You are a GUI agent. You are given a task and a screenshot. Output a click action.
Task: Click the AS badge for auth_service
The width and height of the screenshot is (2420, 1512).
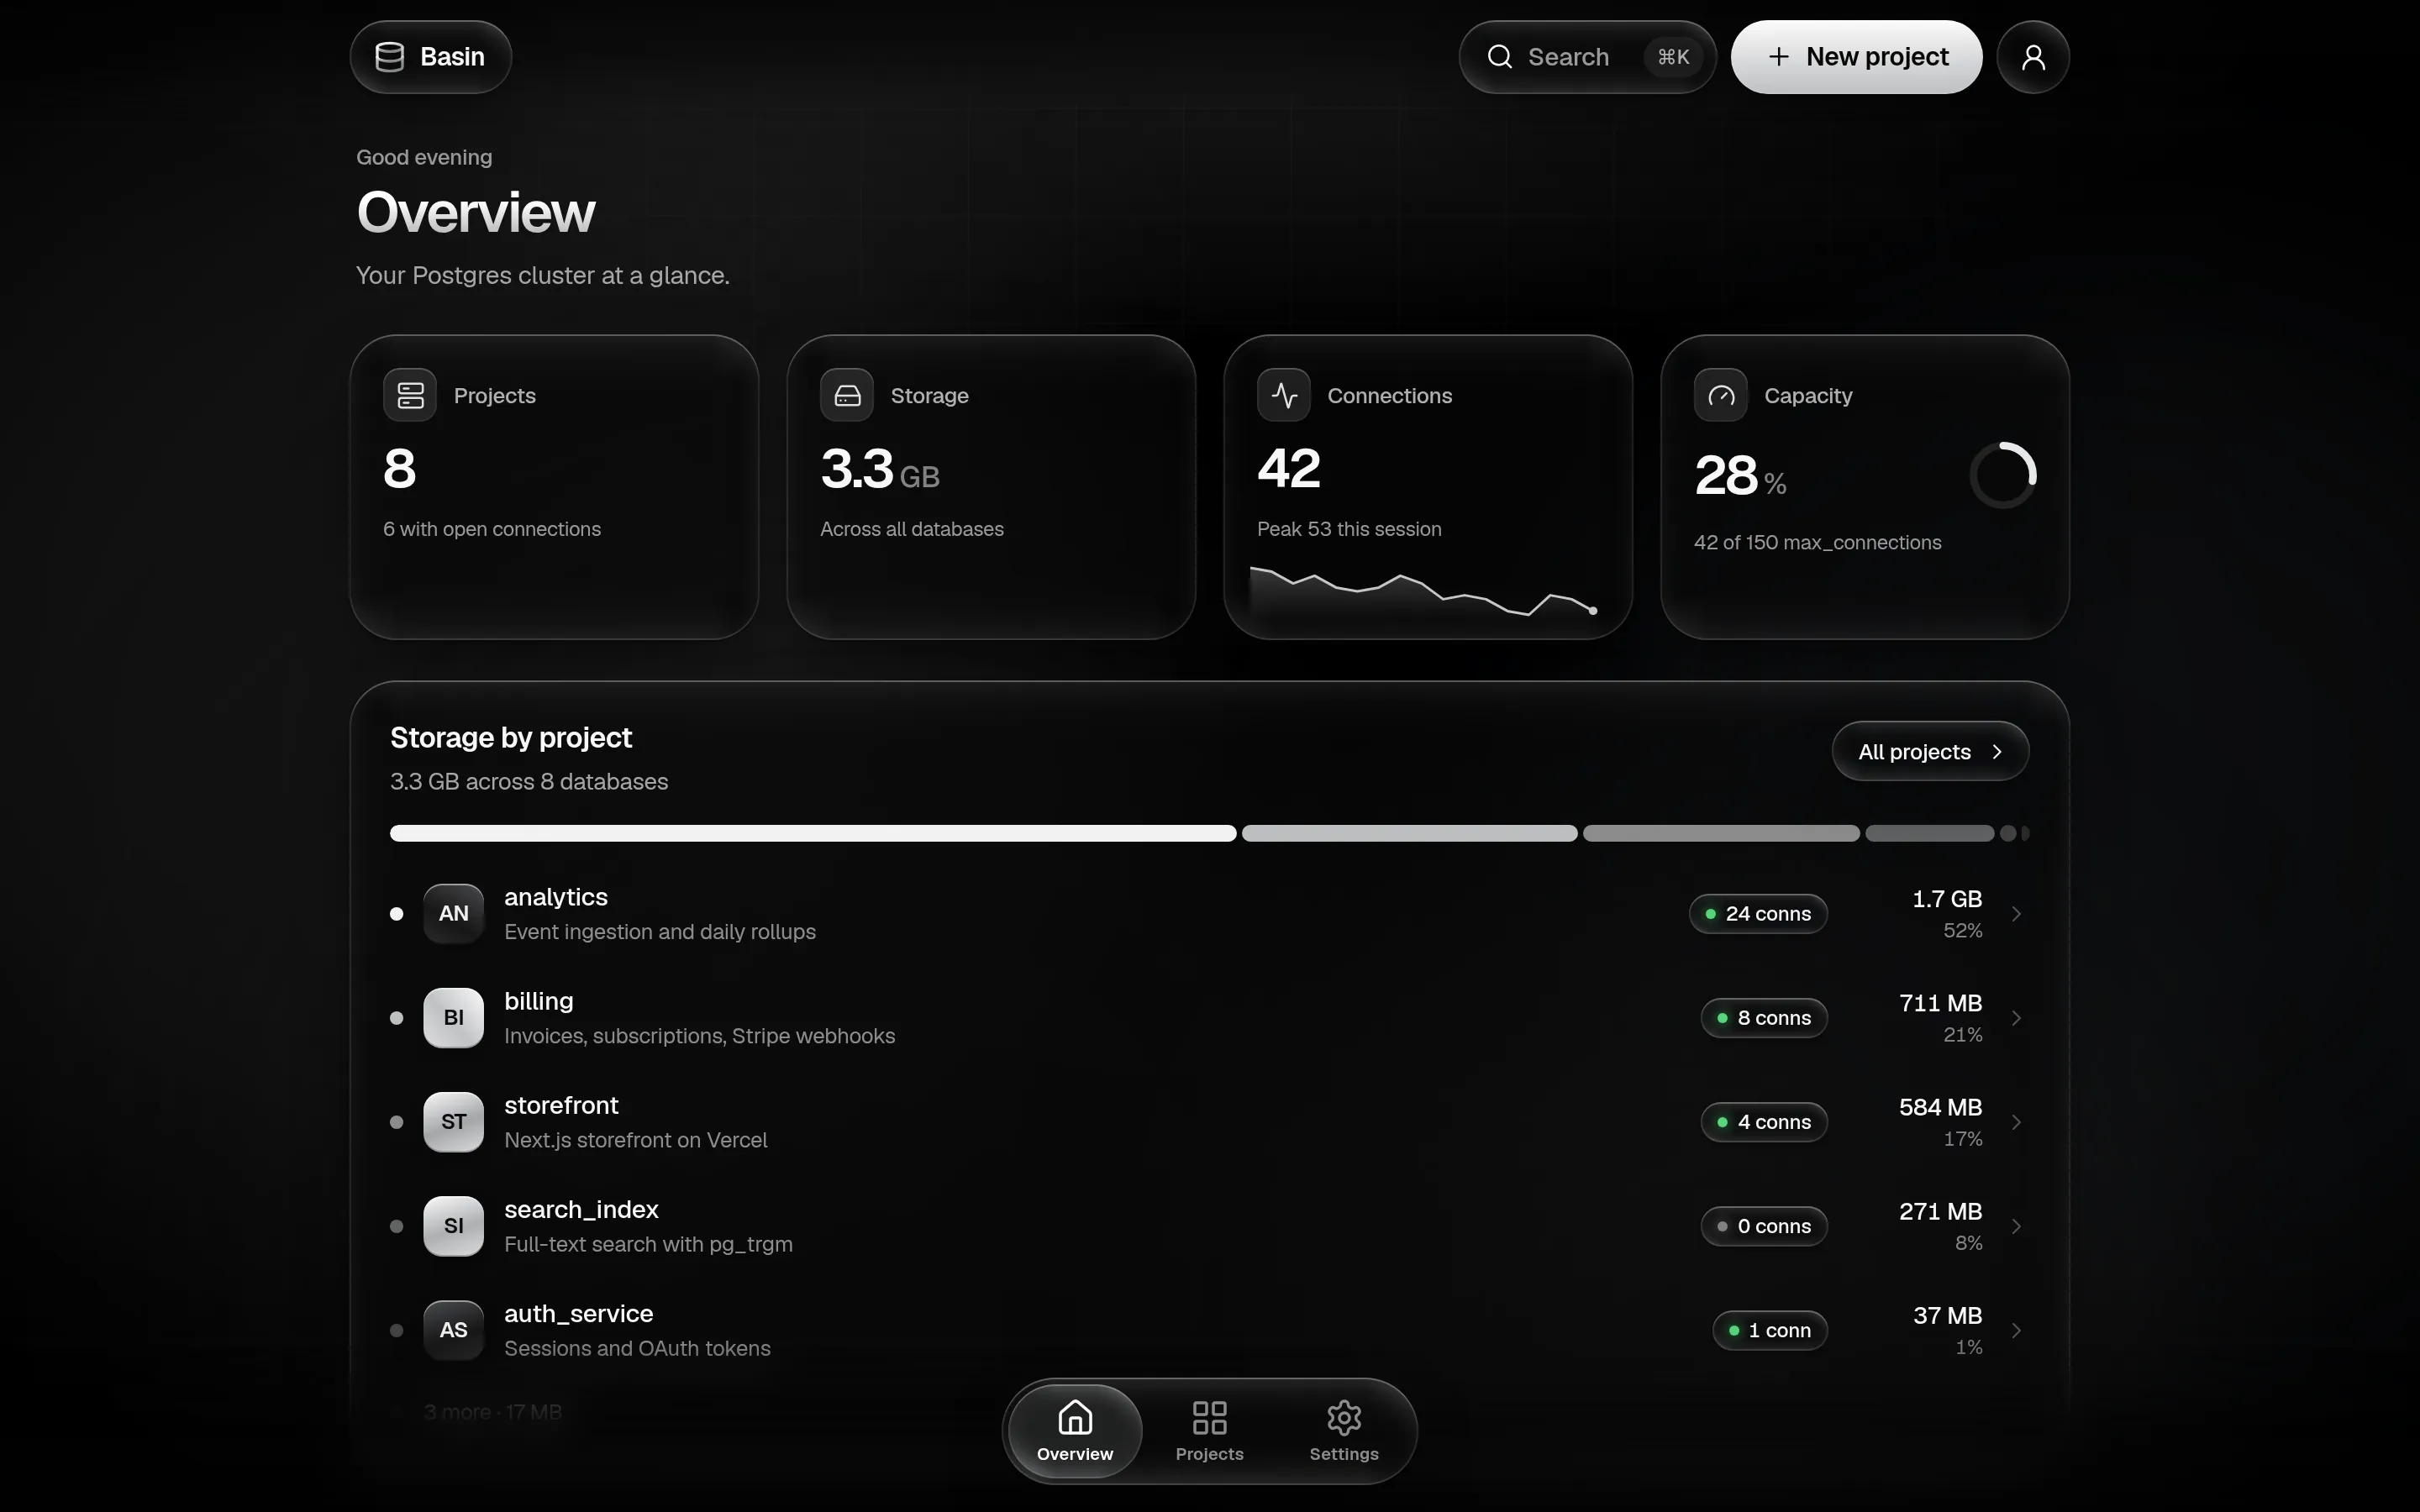click(x=453, y=1329)
